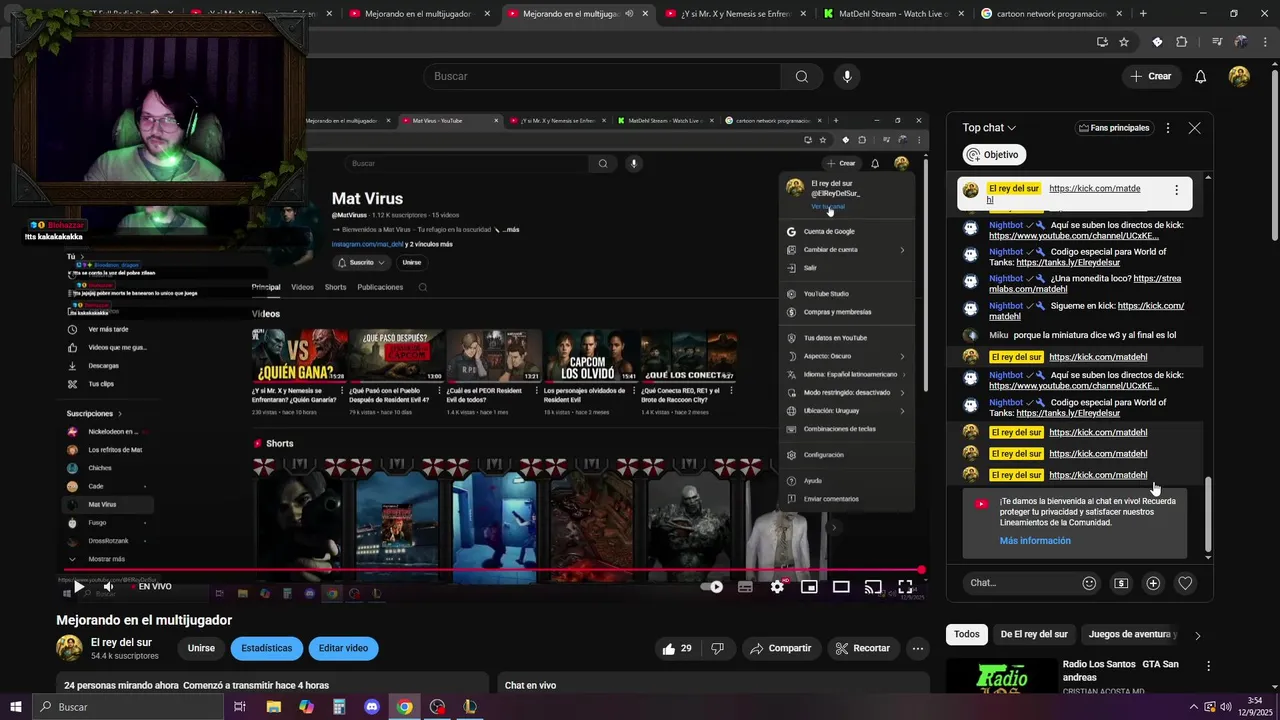Click the install/cast icon in address bar

tap(1102, 42)
